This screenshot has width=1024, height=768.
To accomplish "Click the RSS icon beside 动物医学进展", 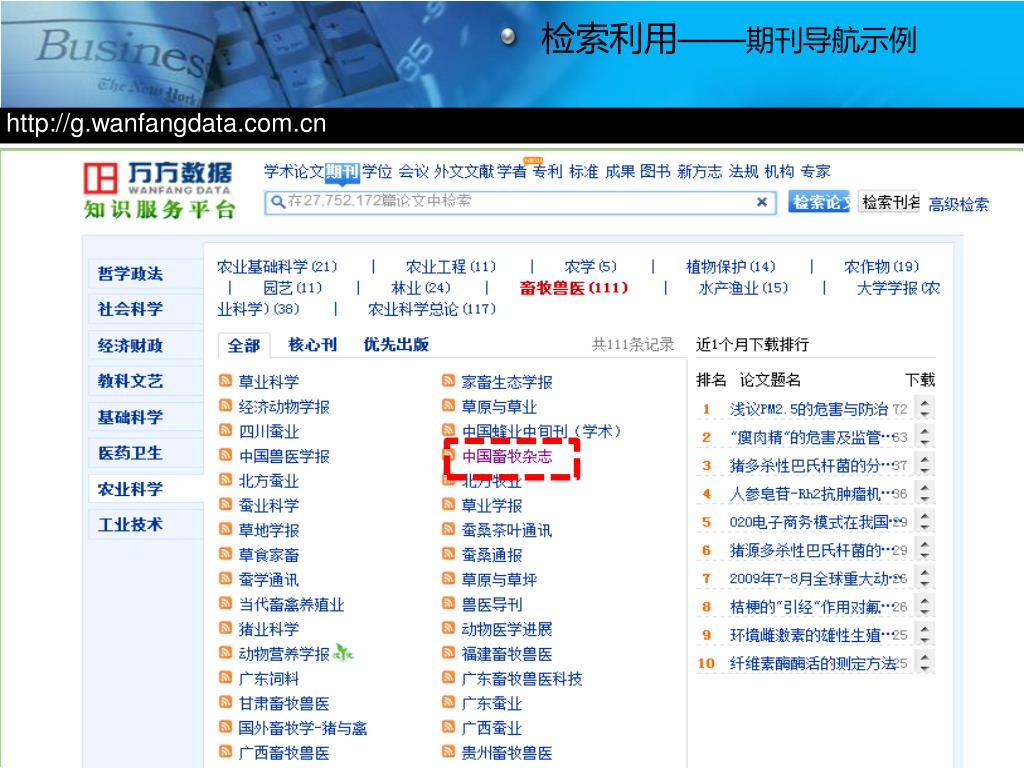I will (448, 628).
